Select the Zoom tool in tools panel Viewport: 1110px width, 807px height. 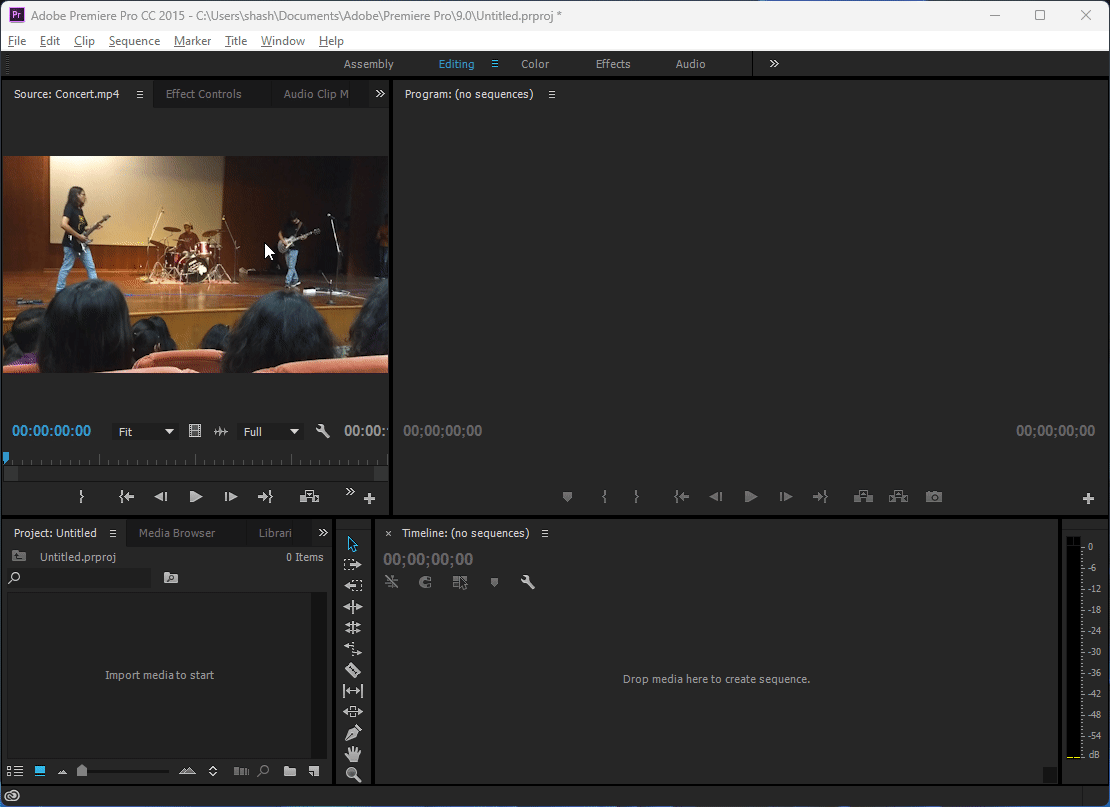pyautogui.click(x=353, y=775)
